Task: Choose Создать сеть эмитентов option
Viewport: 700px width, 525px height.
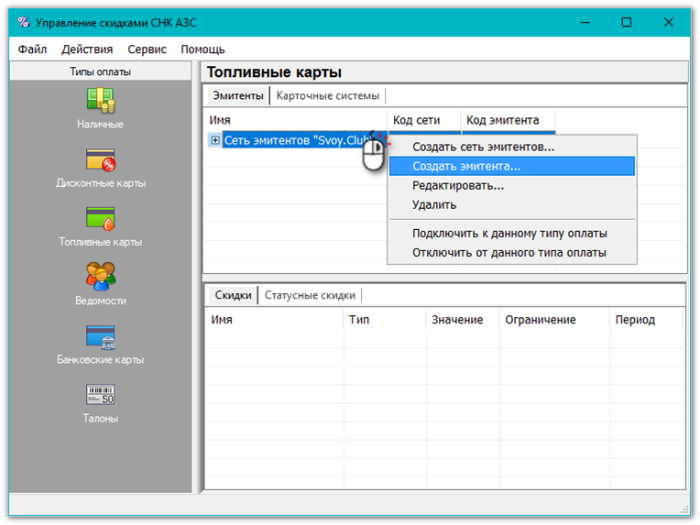Action: [x=483, y=147]
